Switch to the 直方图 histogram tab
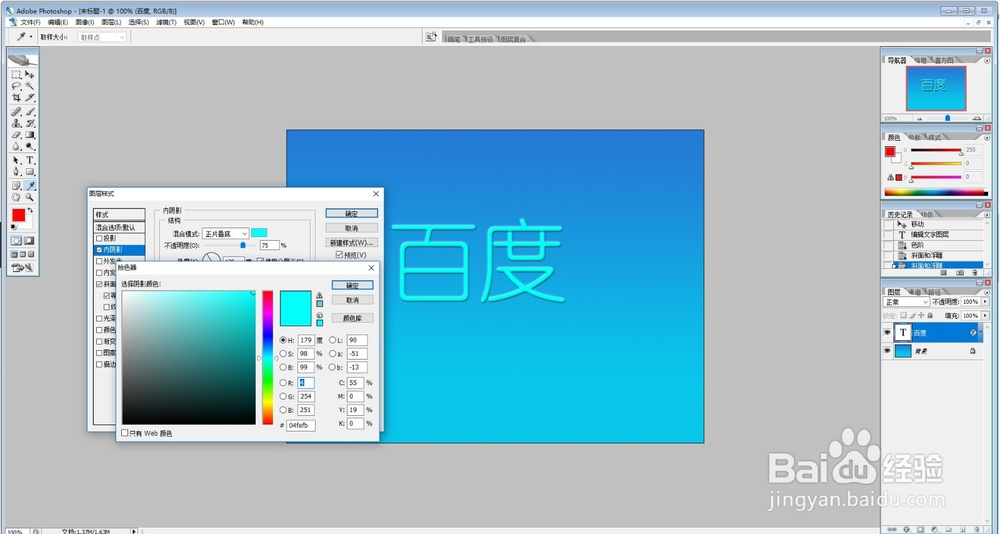This screenshot has width=1000, height=534. pyautogui.click(x=944, y=60)
